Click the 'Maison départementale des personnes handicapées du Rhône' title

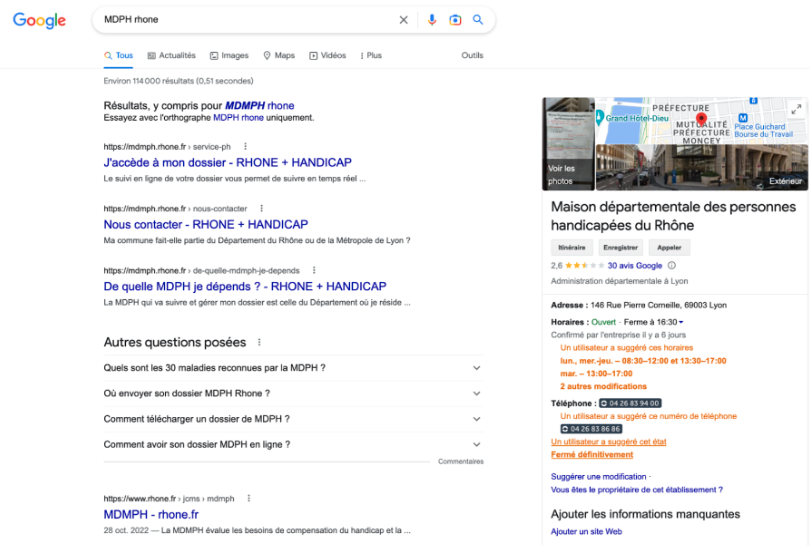(673, 216)
